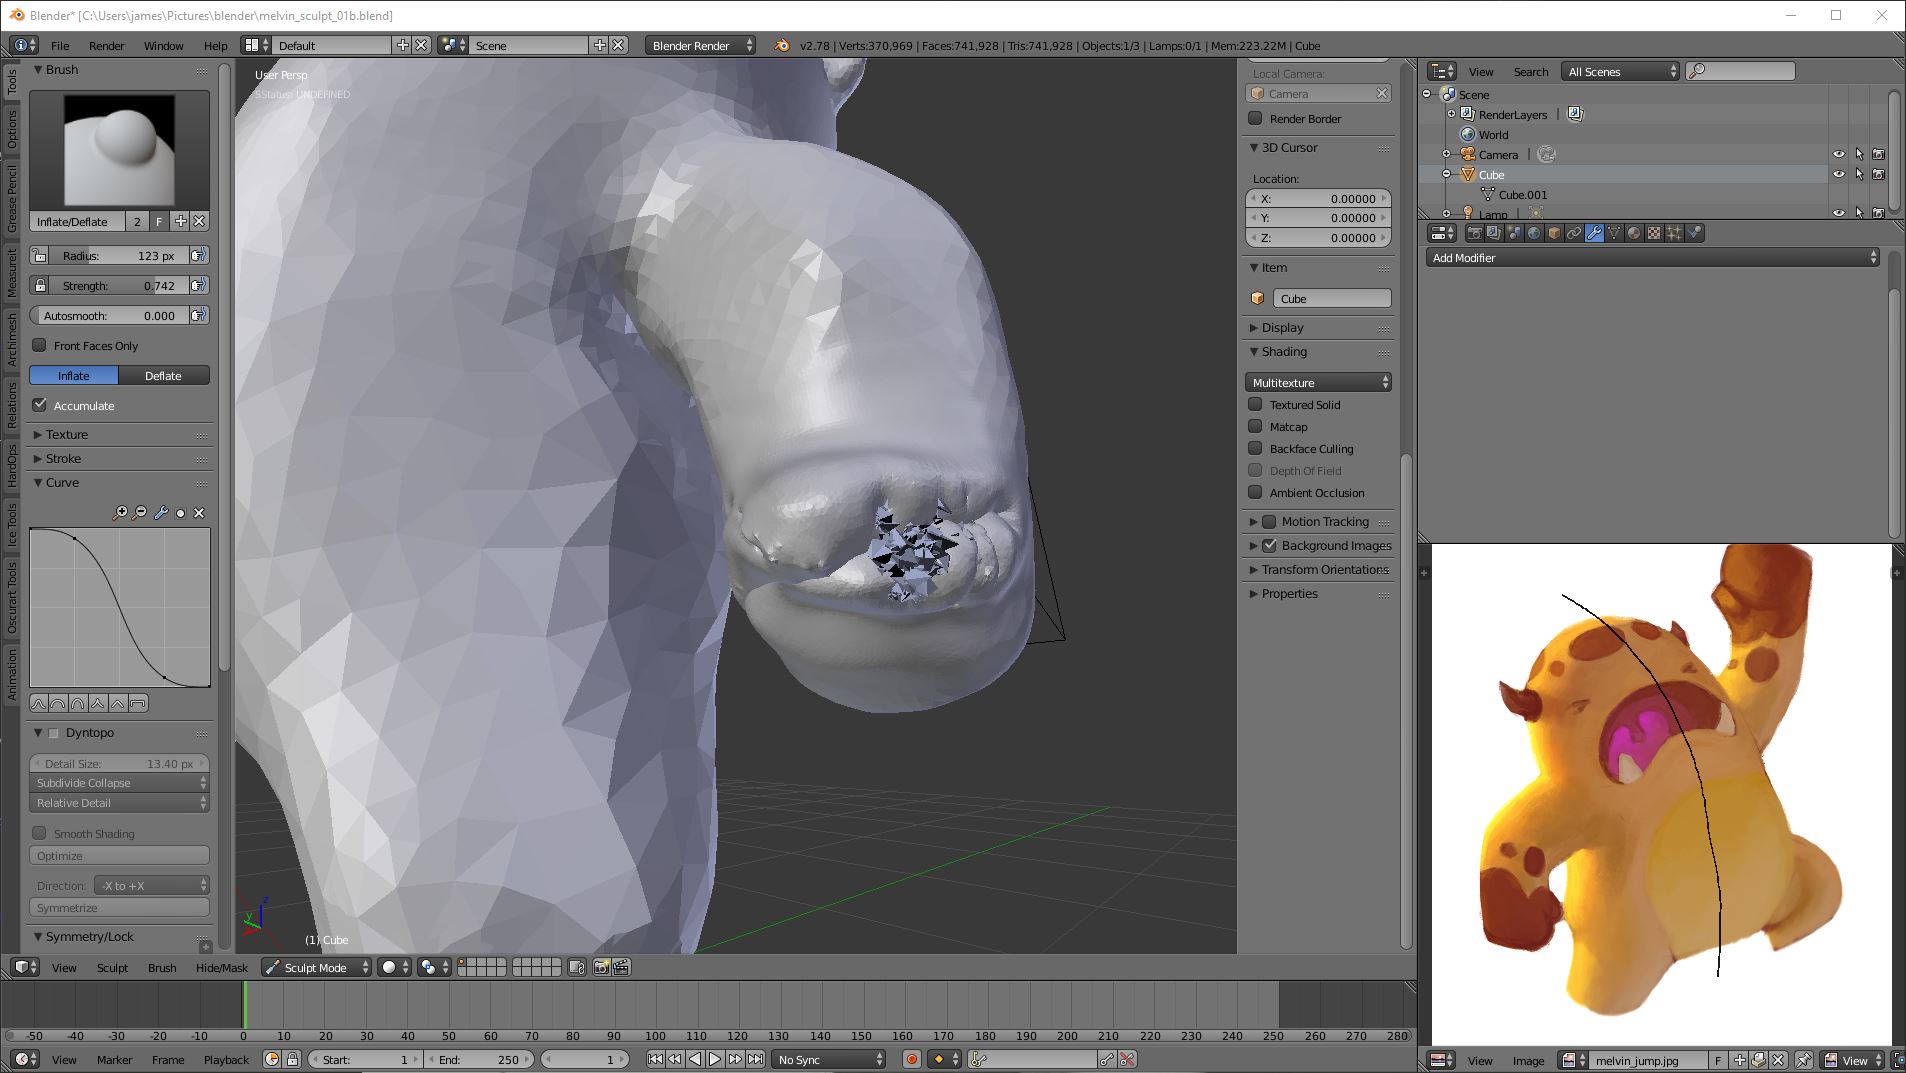Hide the Cube object with its eye icon
The width and height of the screenshot is (1906, 1073).
pos(1838,174)
